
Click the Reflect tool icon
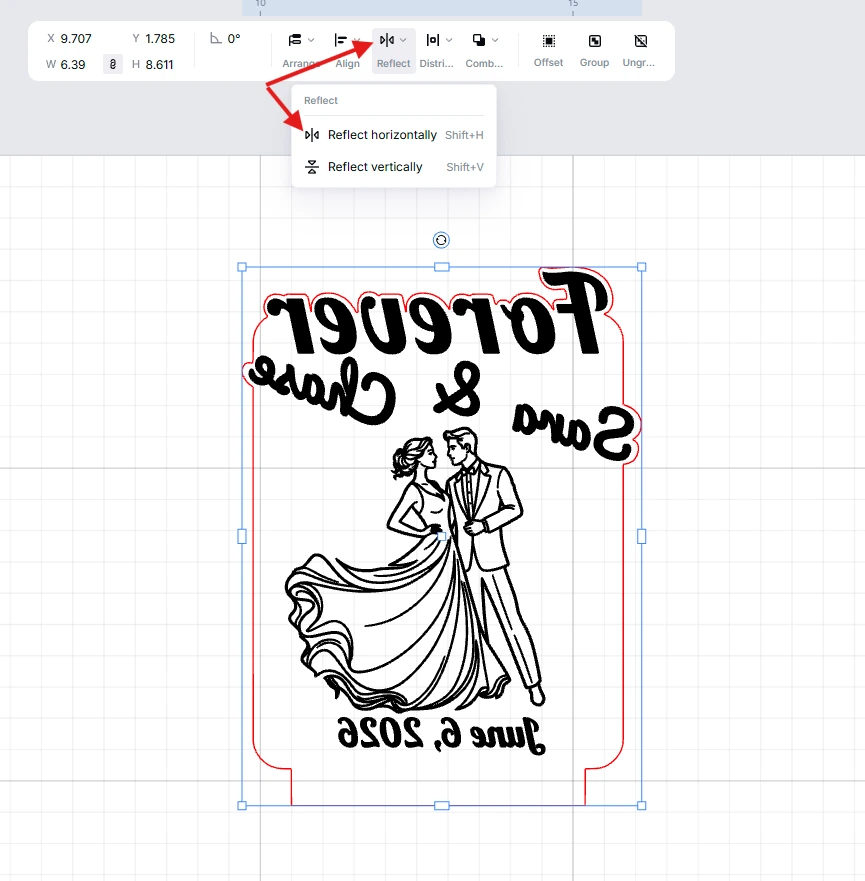click(386, 40)
